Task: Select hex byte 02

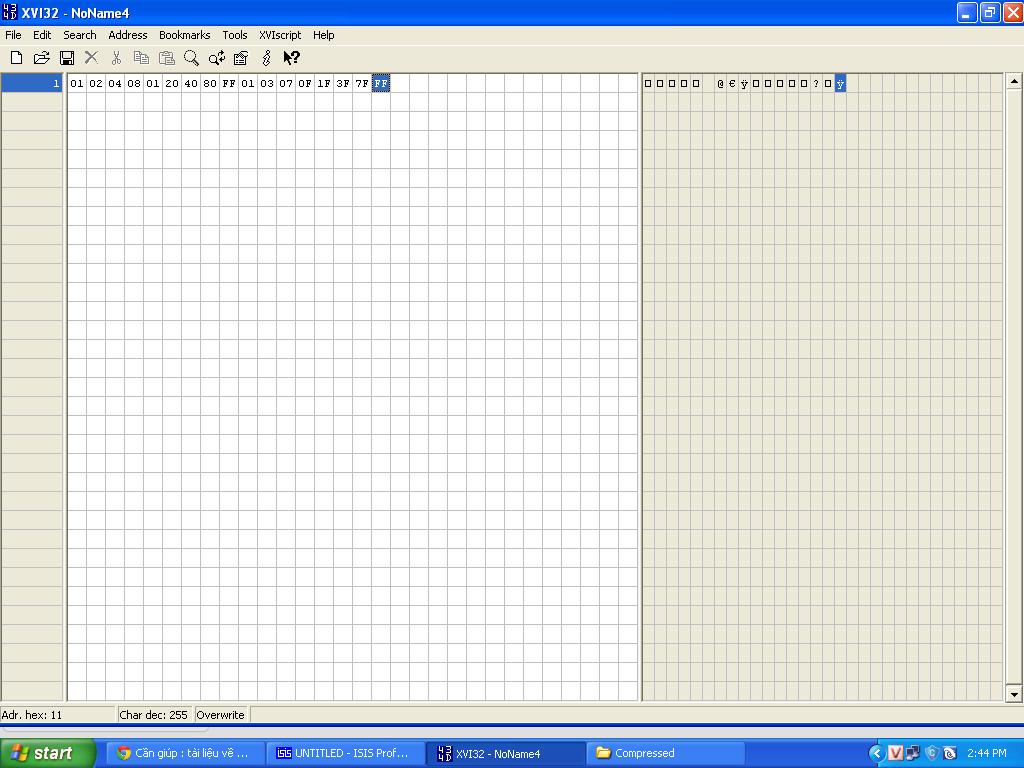Action: pyautogui.click(x=96, y=84)
